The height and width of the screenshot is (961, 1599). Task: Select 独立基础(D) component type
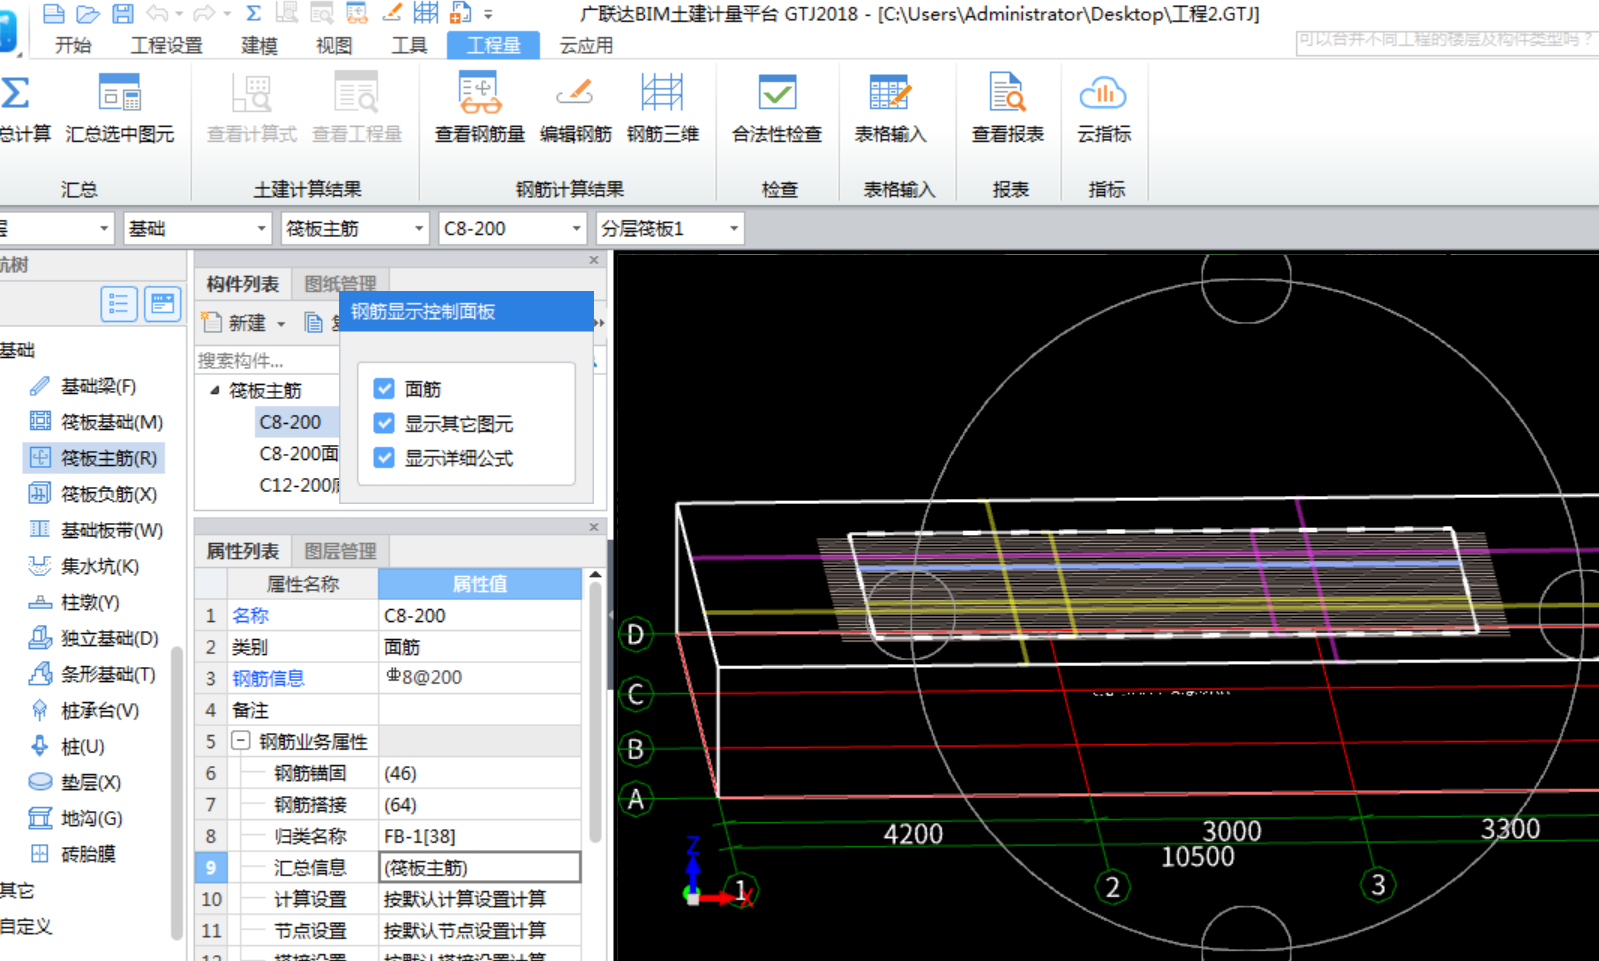[109, 638]
